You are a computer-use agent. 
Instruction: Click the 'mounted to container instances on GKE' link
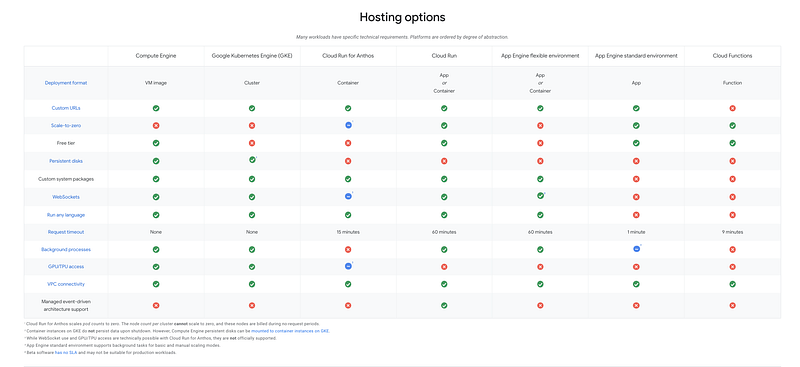[x=290, y=331]
